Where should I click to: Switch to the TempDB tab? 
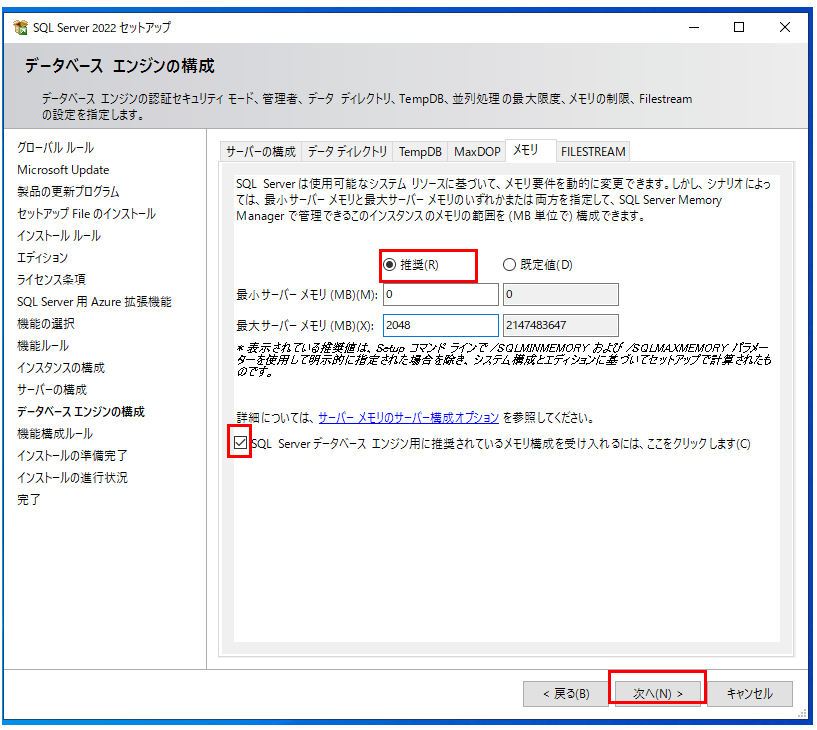420,152
